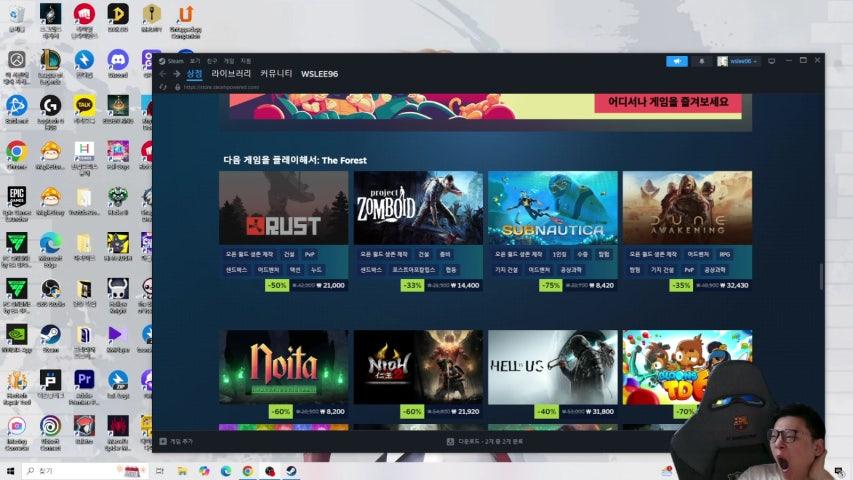Open Logitech G HUB desktop icon
This screenshot has width=853, height=480.
tap(51, 112)
